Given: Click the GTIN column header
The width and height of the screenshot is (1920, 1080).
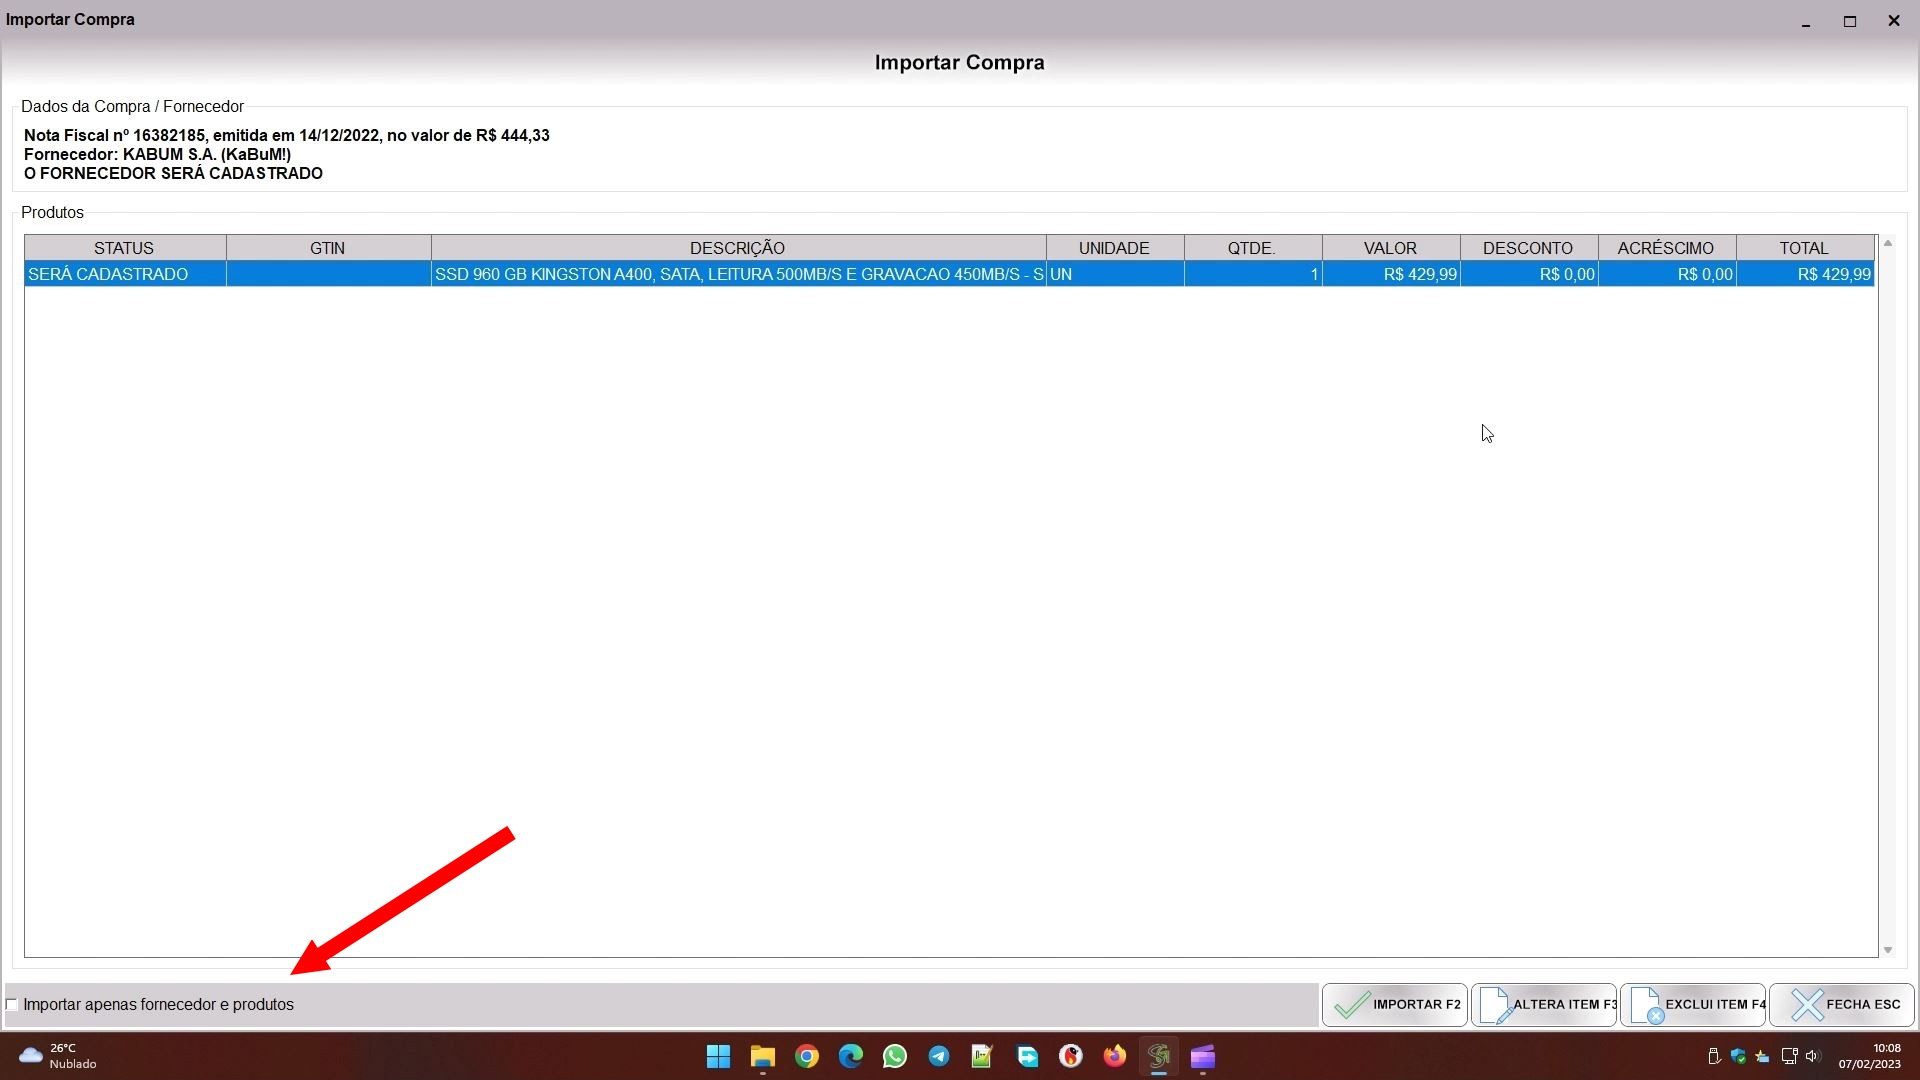Looking at the screenshot, I should coord(328,248).
